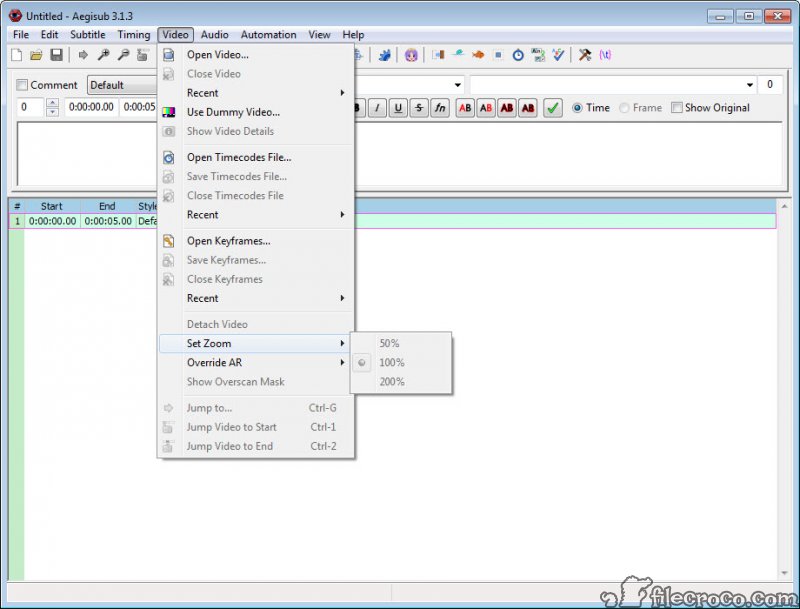The width and height of the screenshot is (800, 609).
Task: Expand Recent submenu below Close Keyframes
Action: tap(257, 298)
